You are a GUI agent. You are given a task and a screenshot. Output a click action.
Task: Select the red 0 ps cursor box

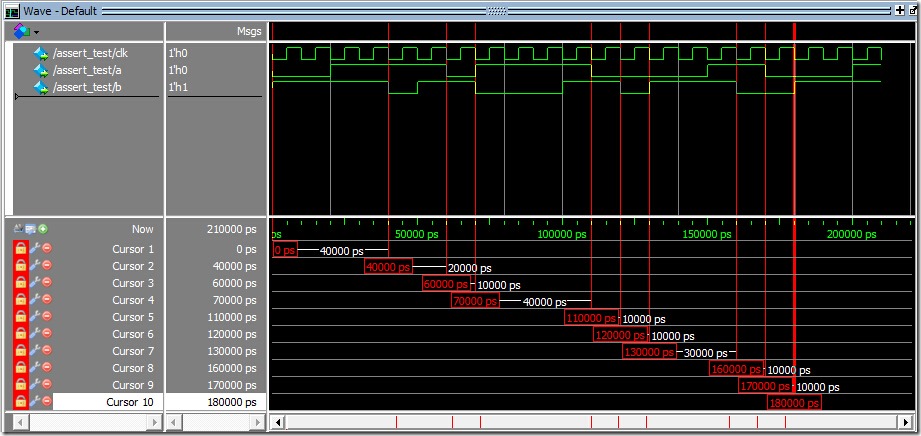[x=285, y=250]
